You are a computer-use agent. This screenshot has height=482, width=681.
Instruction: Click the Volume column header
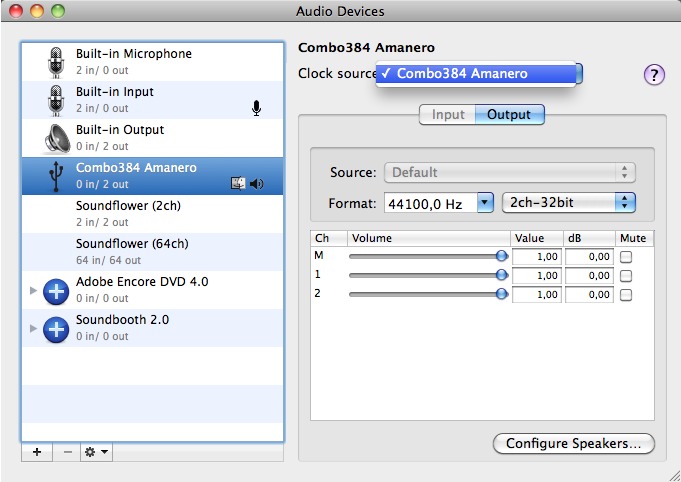(x=429, y=238)
